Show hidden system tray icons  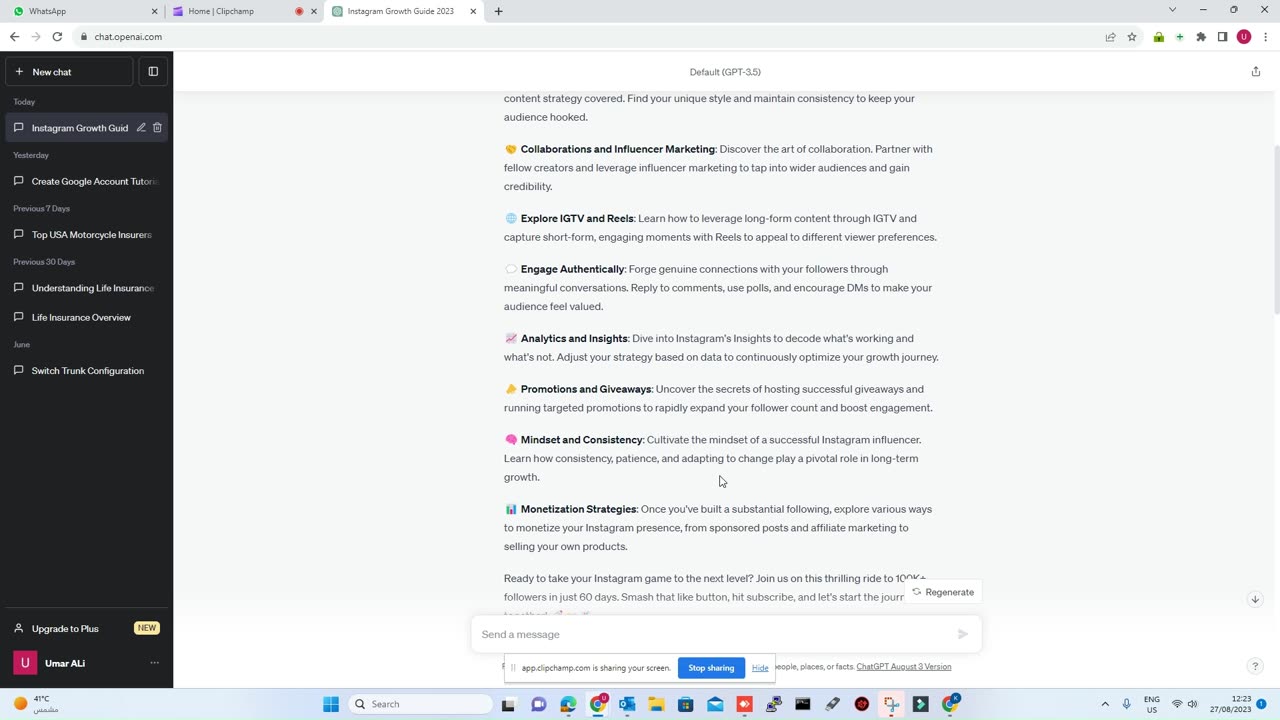(x=1105, y=704)
